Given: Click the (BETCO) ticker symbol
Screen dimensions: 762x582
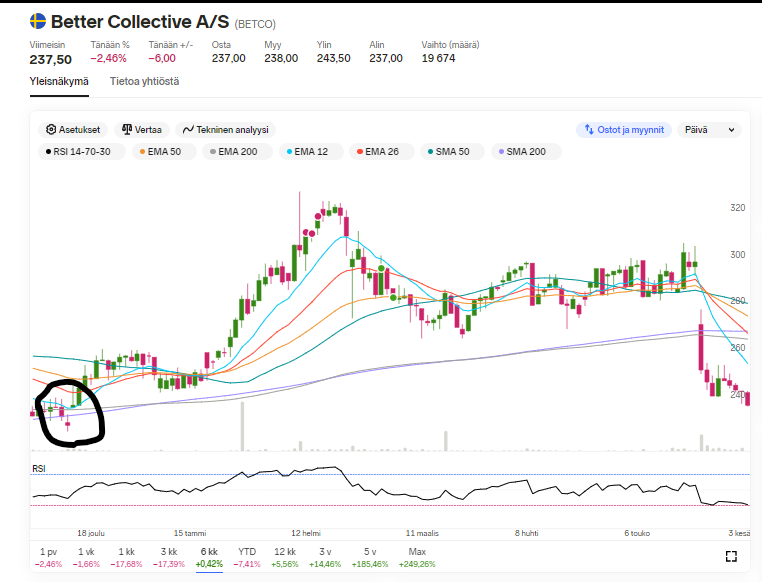Looking at the screenshot, I should tap(255, 24).
